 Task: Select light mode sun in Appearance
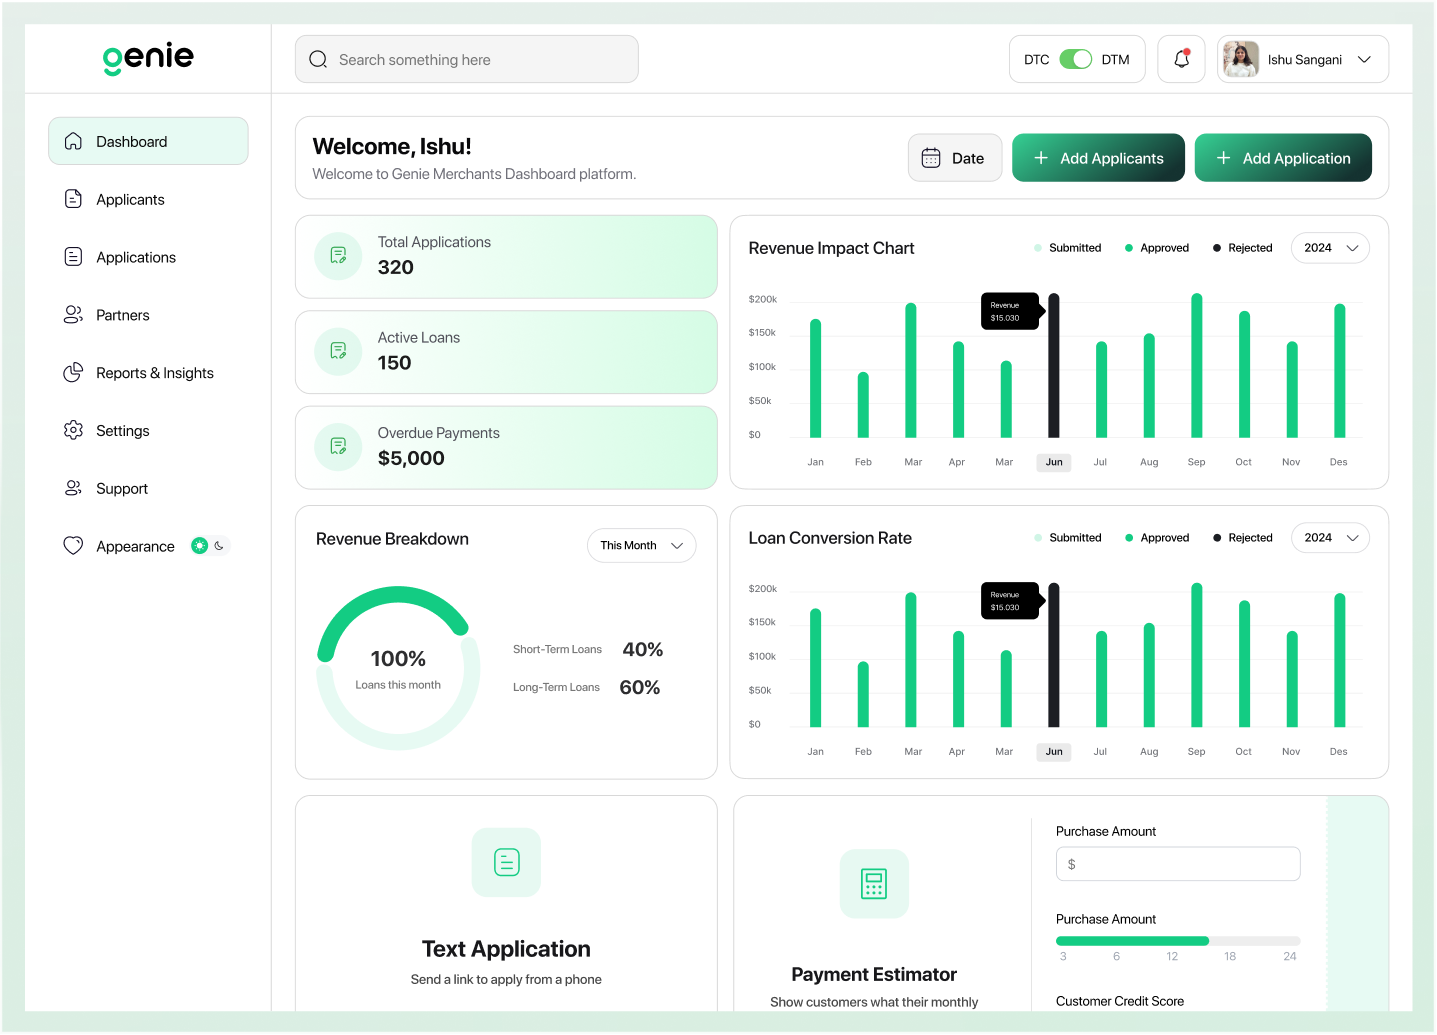pos(200,546)
